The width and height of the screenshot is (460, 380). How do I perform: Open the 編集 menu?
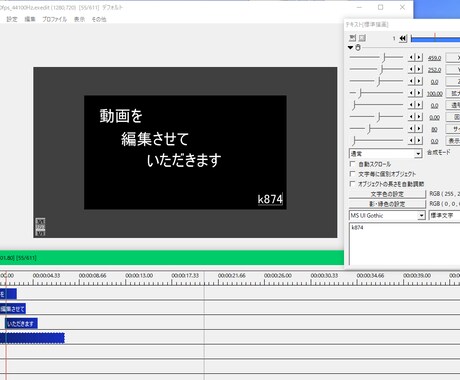tap(30, 19)
